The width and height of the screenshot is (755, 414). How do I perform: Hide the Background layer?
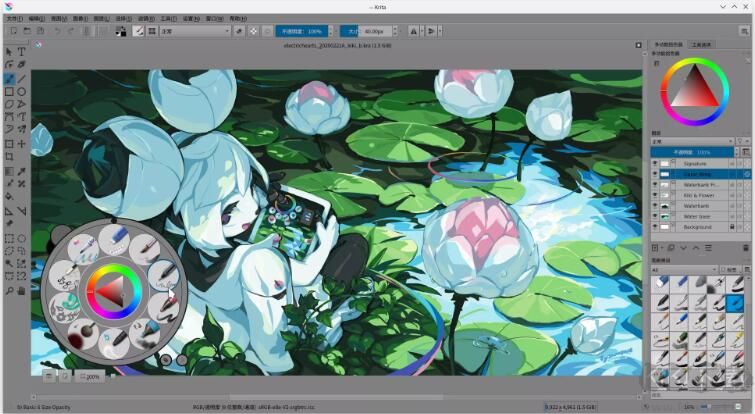click(x=655, y=227)
